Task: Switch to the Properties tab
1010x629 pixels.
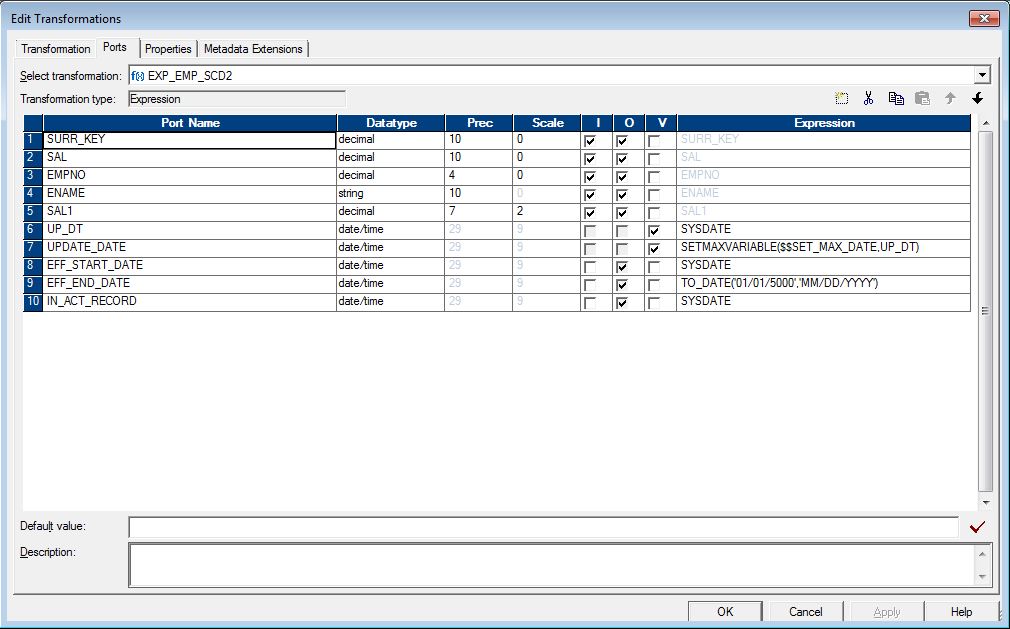Action: click(x=168, y=48)
